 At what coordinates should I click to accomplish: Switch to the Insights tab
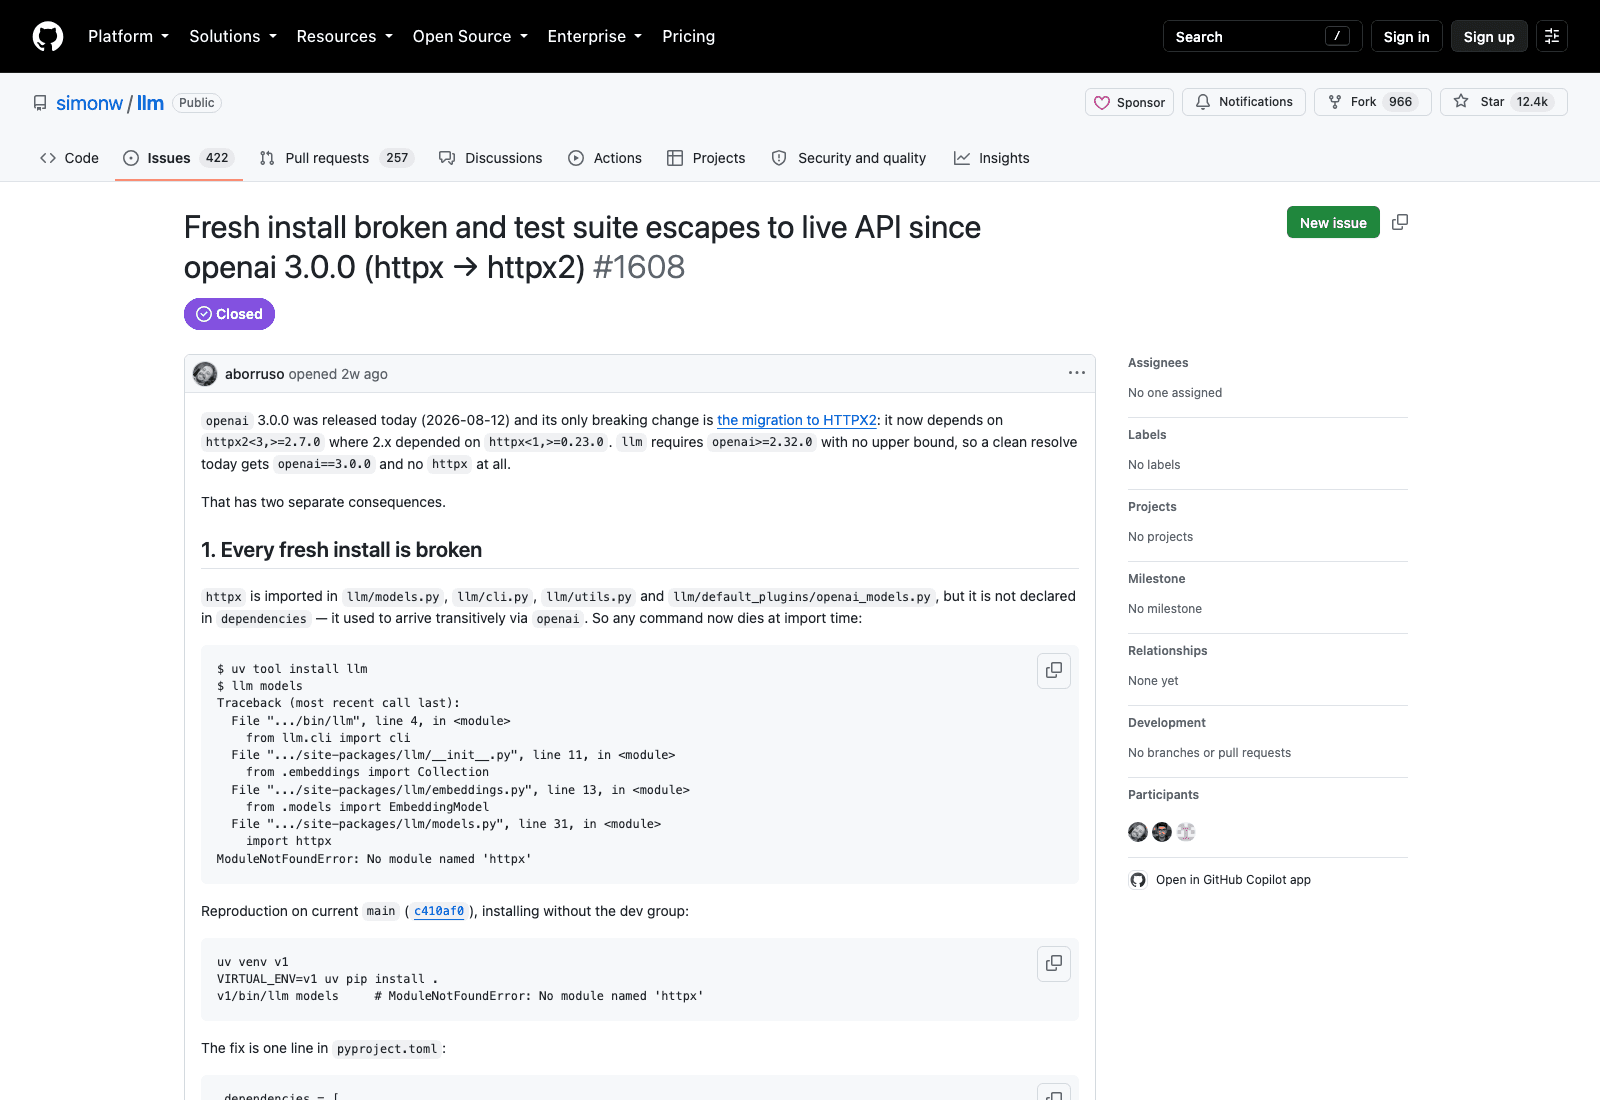click(992, 158)
